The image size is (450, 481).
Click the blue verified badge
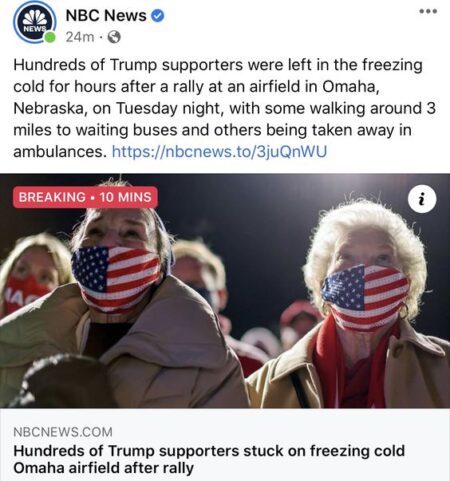(x=158, y=16)
